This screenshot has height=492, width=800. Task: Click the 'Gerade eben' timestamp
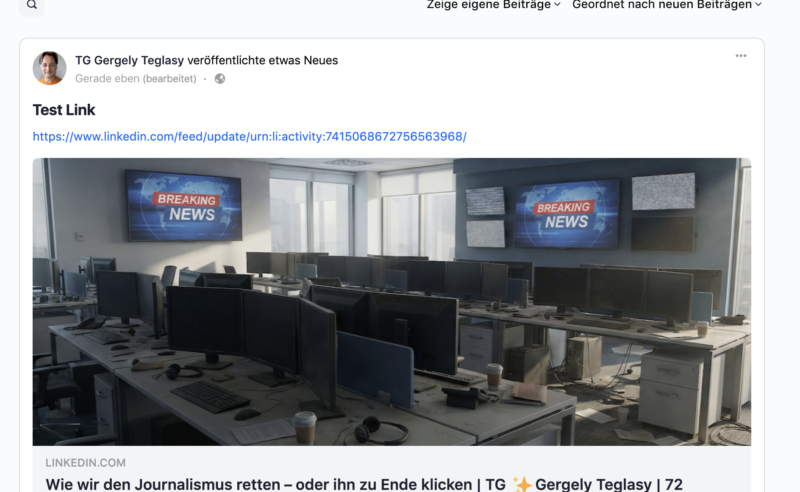tap(107, 79)
